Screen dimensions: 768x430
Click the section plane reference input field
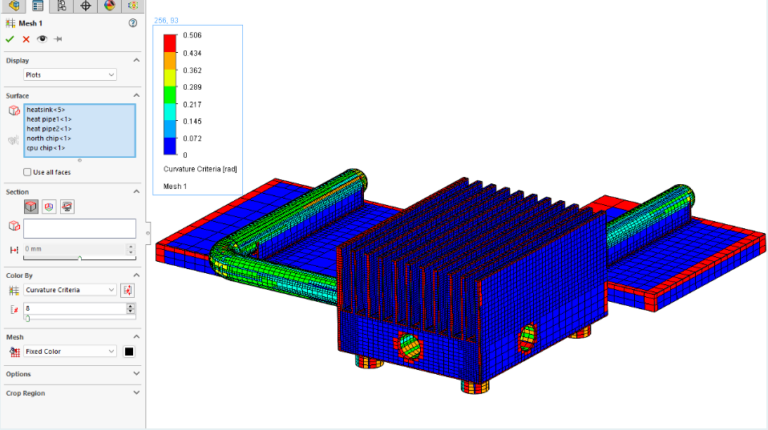pyautogui.click(x=80, y=229)
